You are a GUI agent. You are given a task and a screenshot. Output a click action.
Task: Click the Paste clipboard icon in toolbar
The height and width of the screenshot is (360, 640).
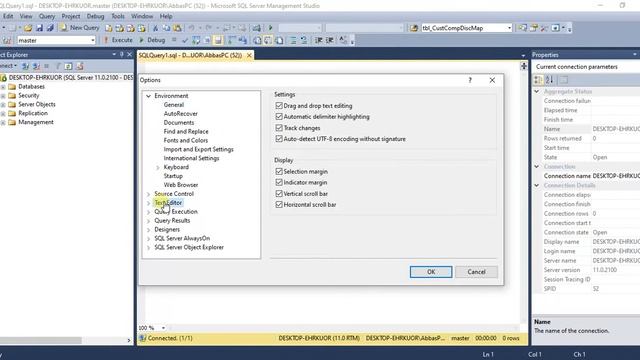178,28
